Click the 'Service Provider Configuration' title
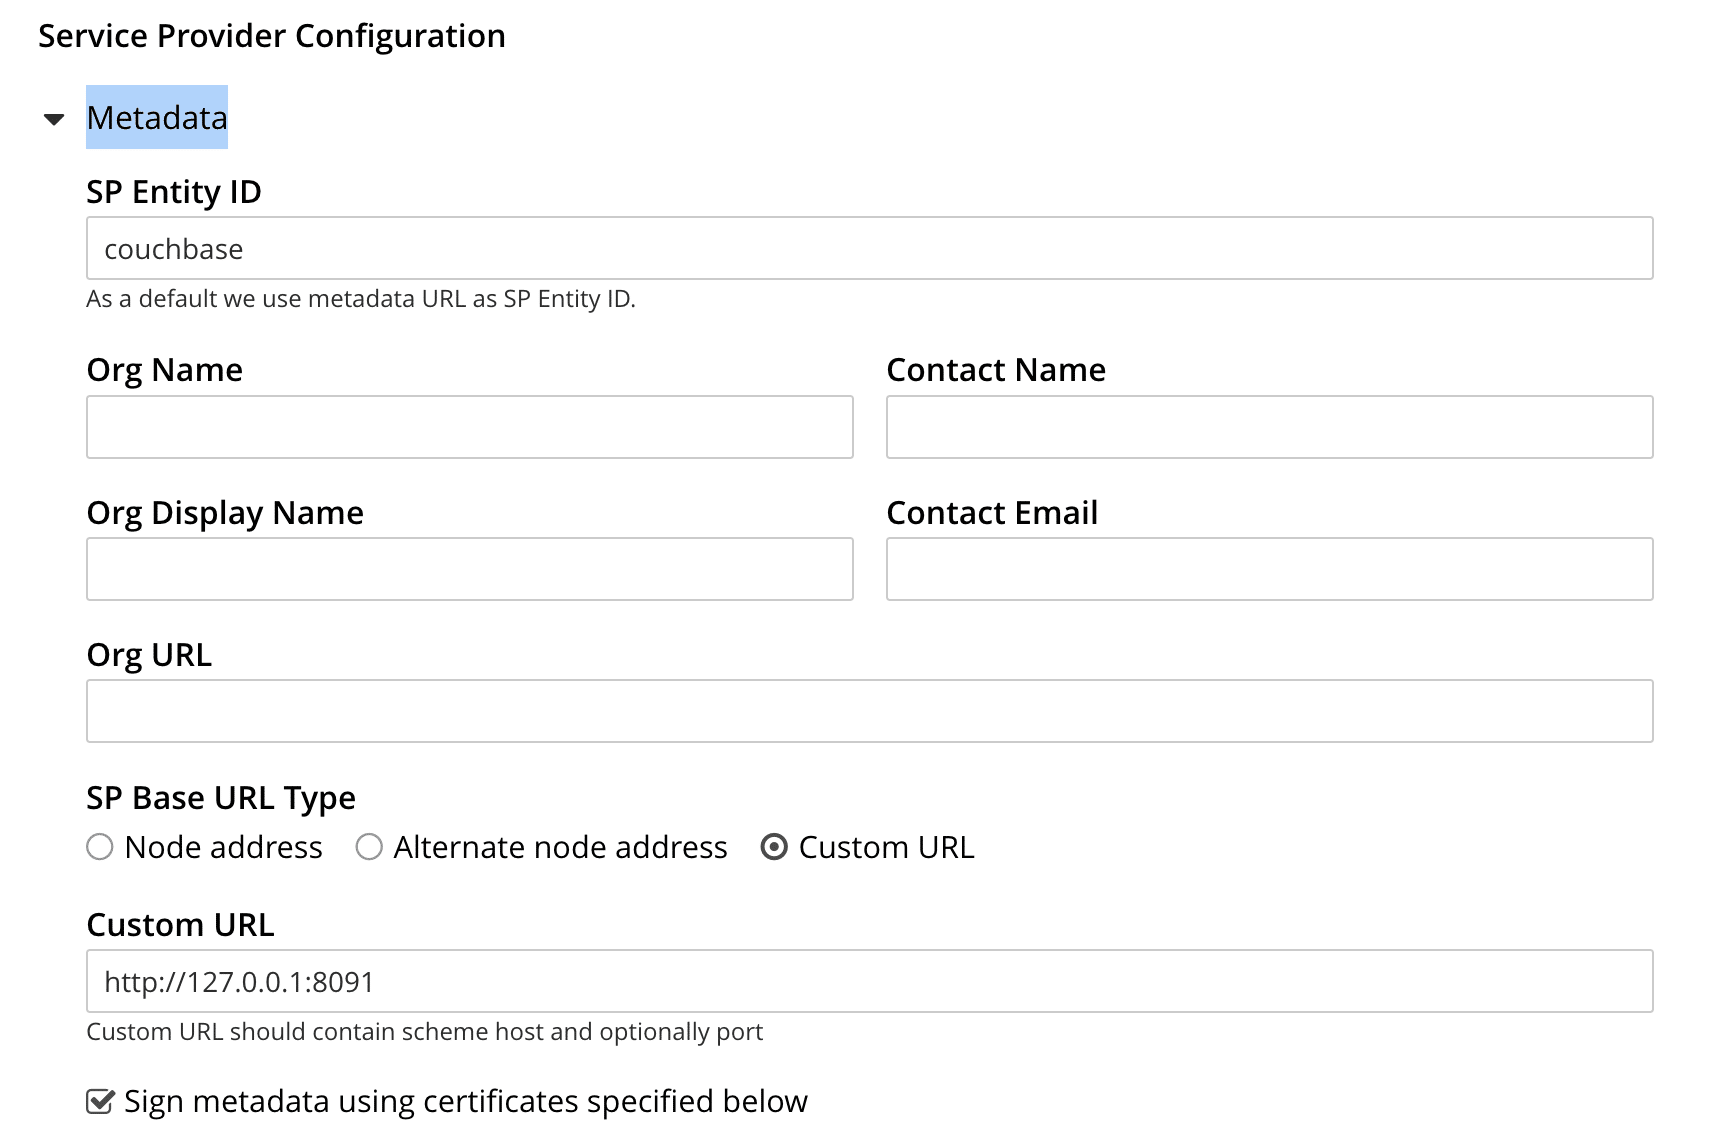The image size is (1722, 1144). (x=272, y=36)
